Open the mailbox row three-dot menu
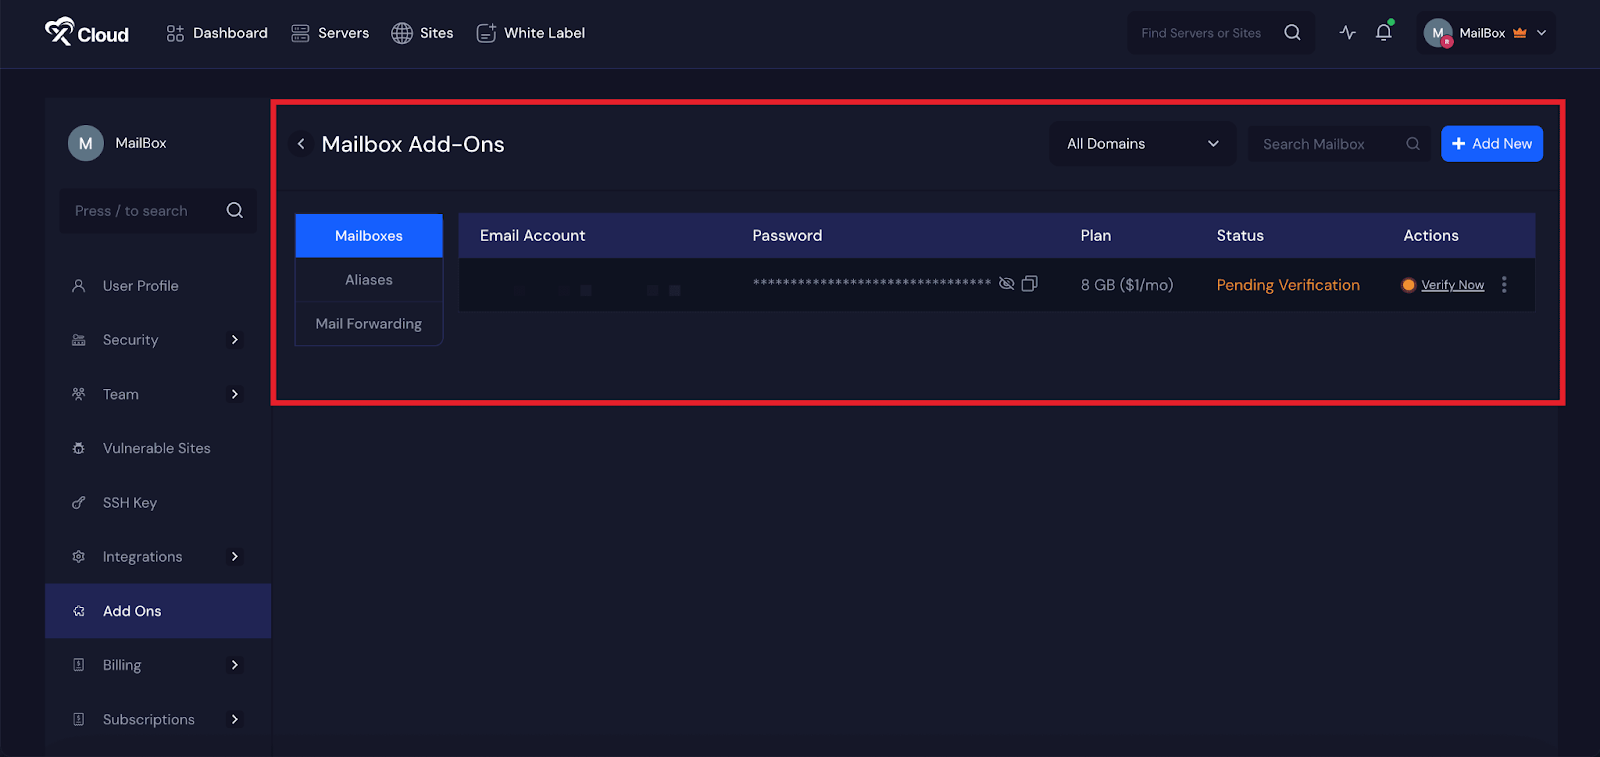The width and height of the screenshot is (1600, 757). (x=1504, y=285)
